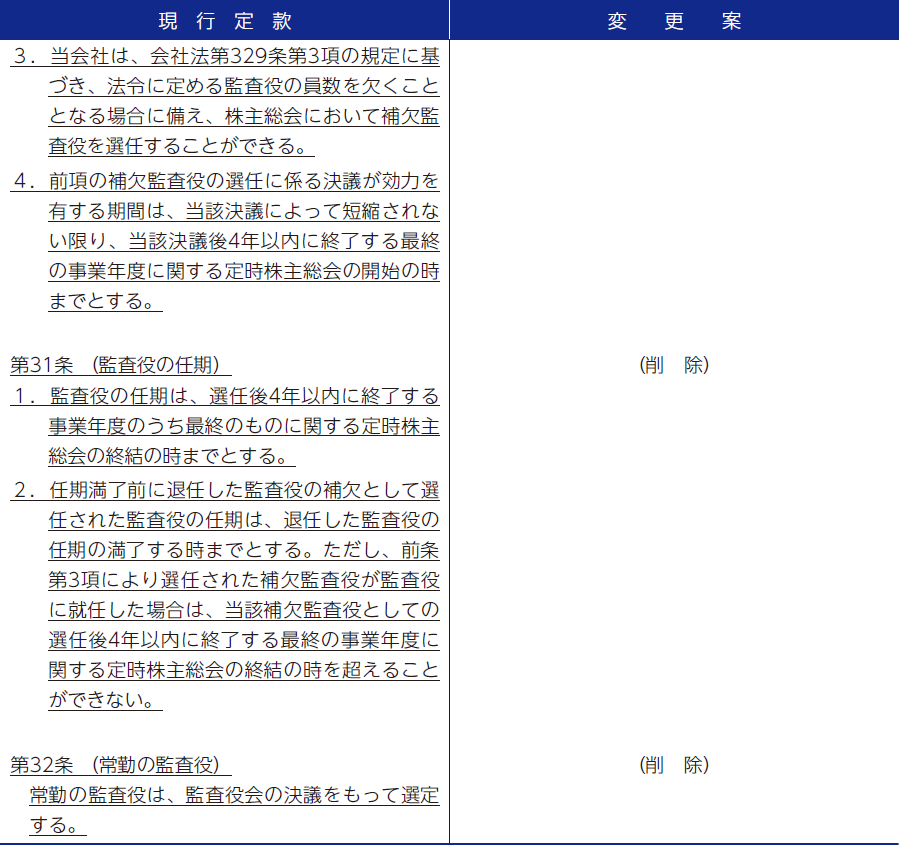Click the line starting 第3項により選任された
This screenshot has height=845, width=900.
[x=244, y=580]
